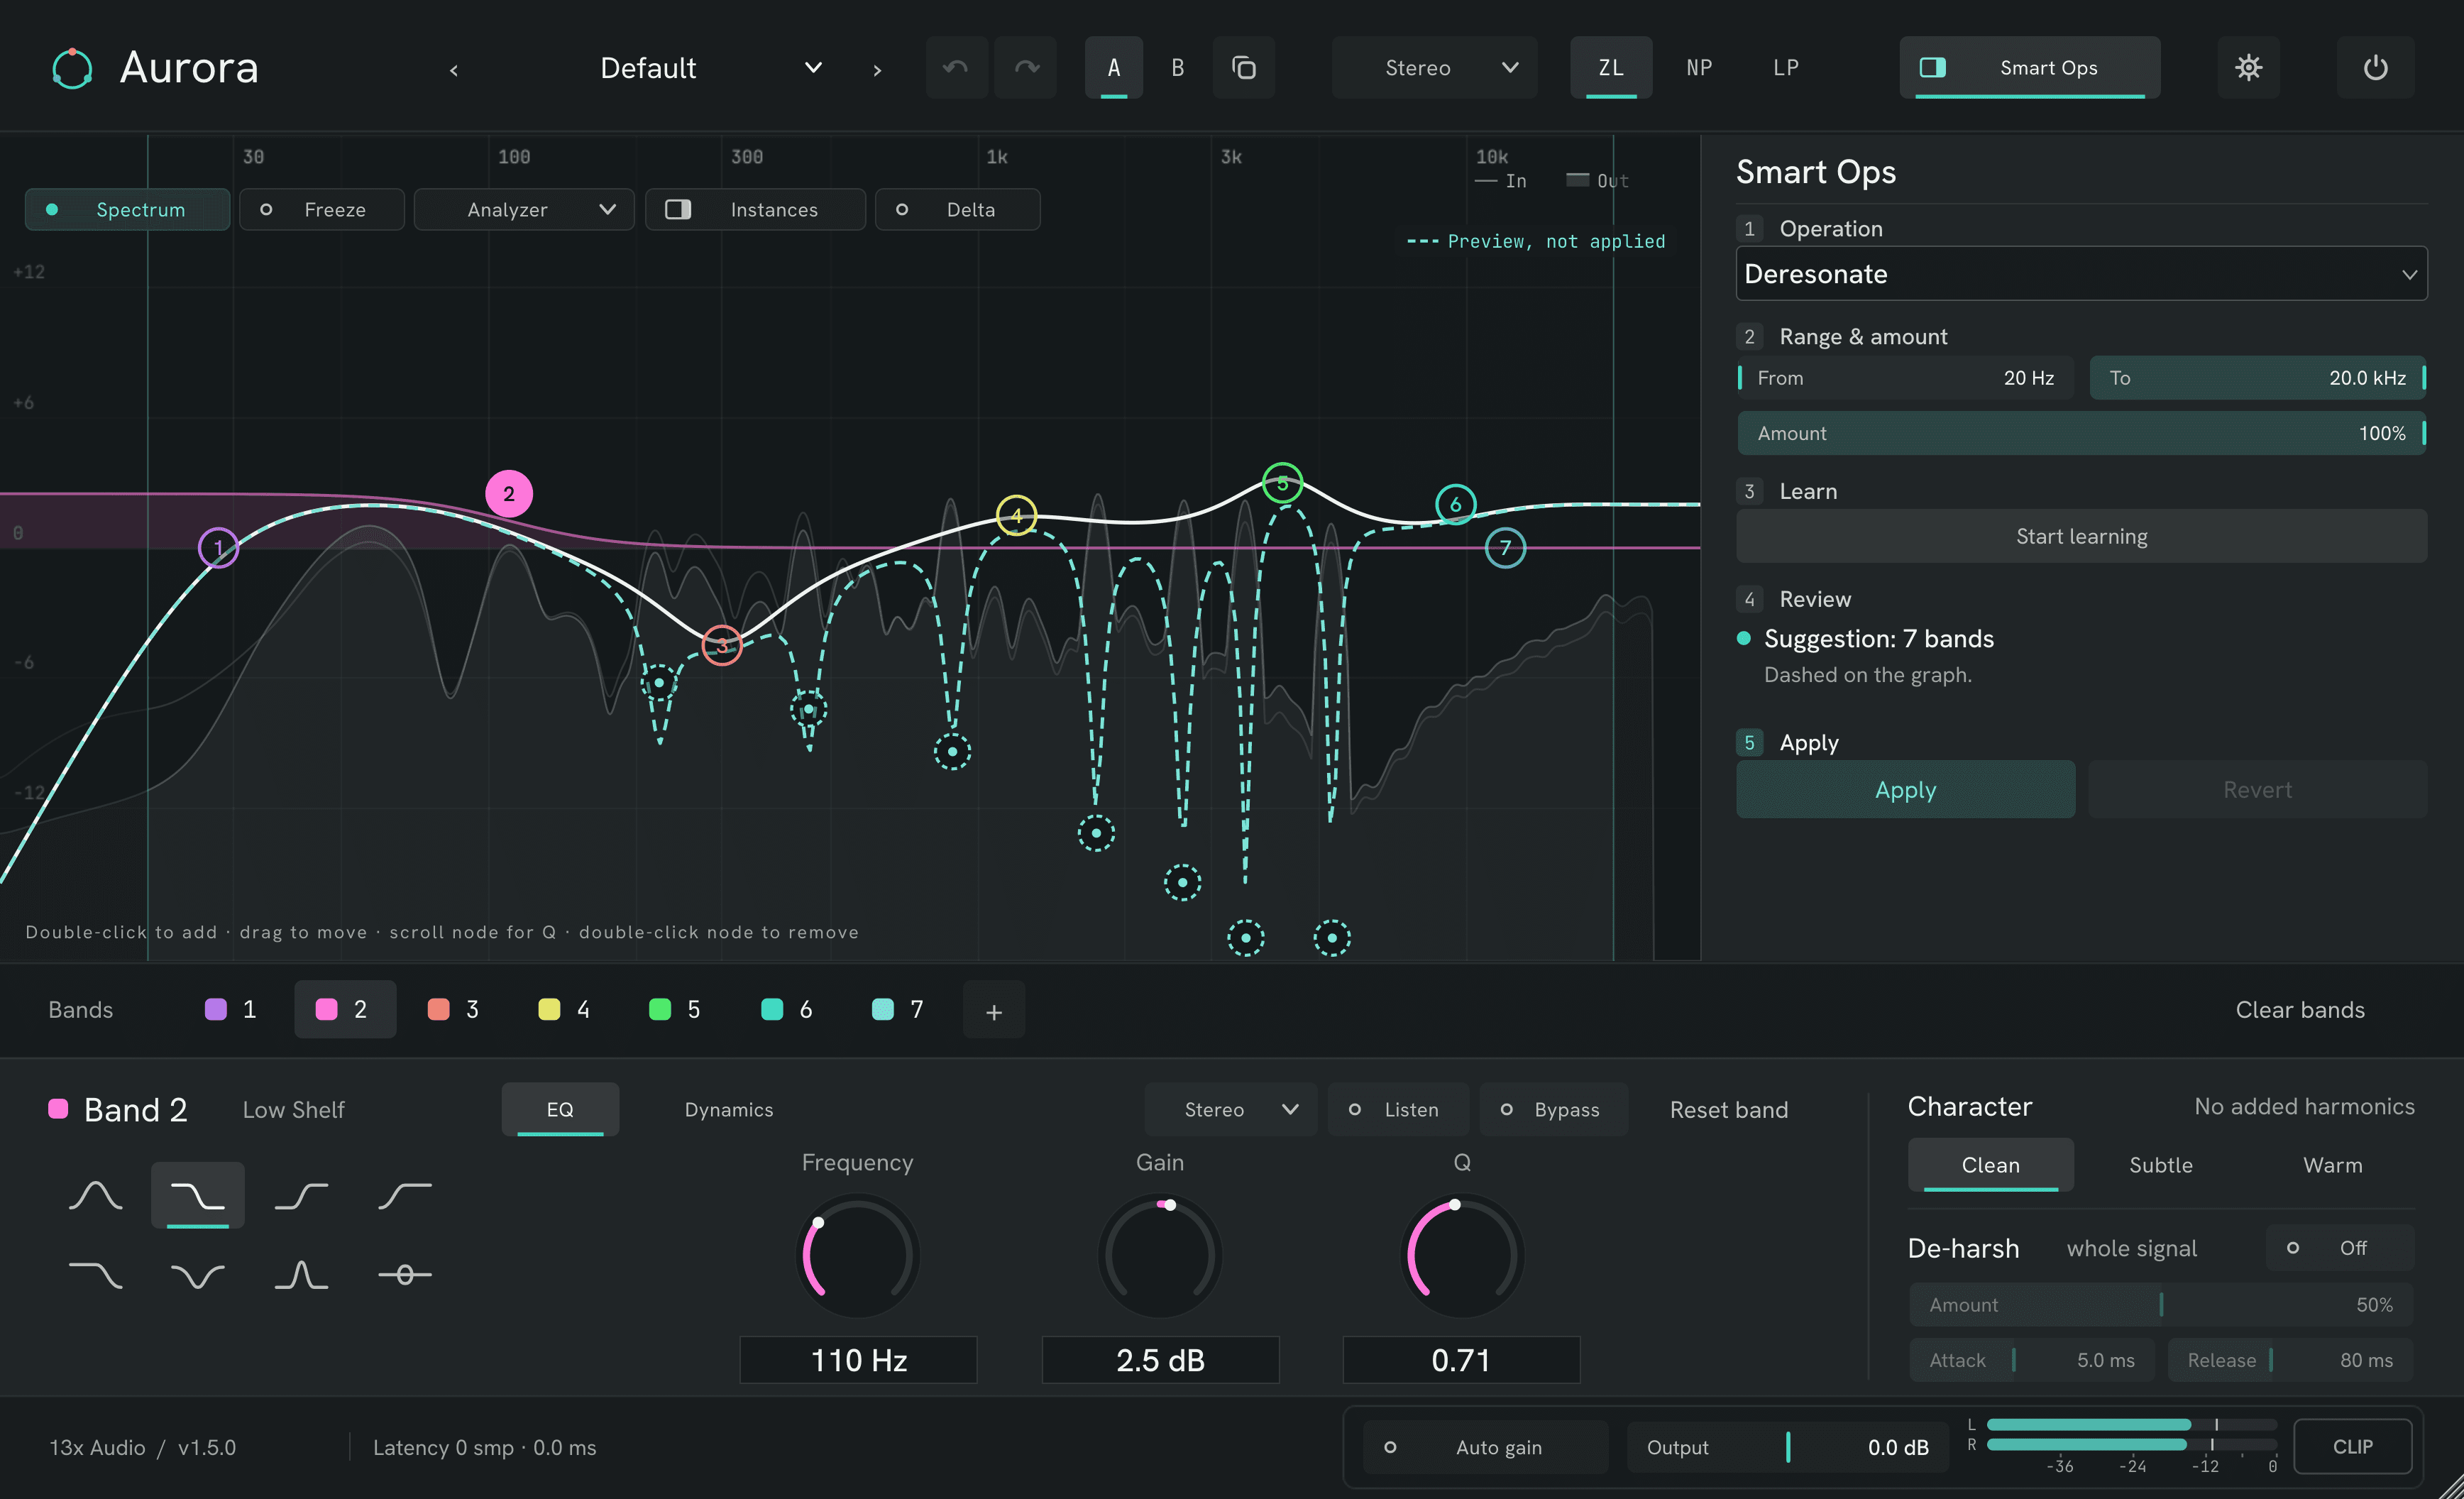This screenshot has height=1499, width=2464.
Task: Click Clear bands
Action: 2300,1010
